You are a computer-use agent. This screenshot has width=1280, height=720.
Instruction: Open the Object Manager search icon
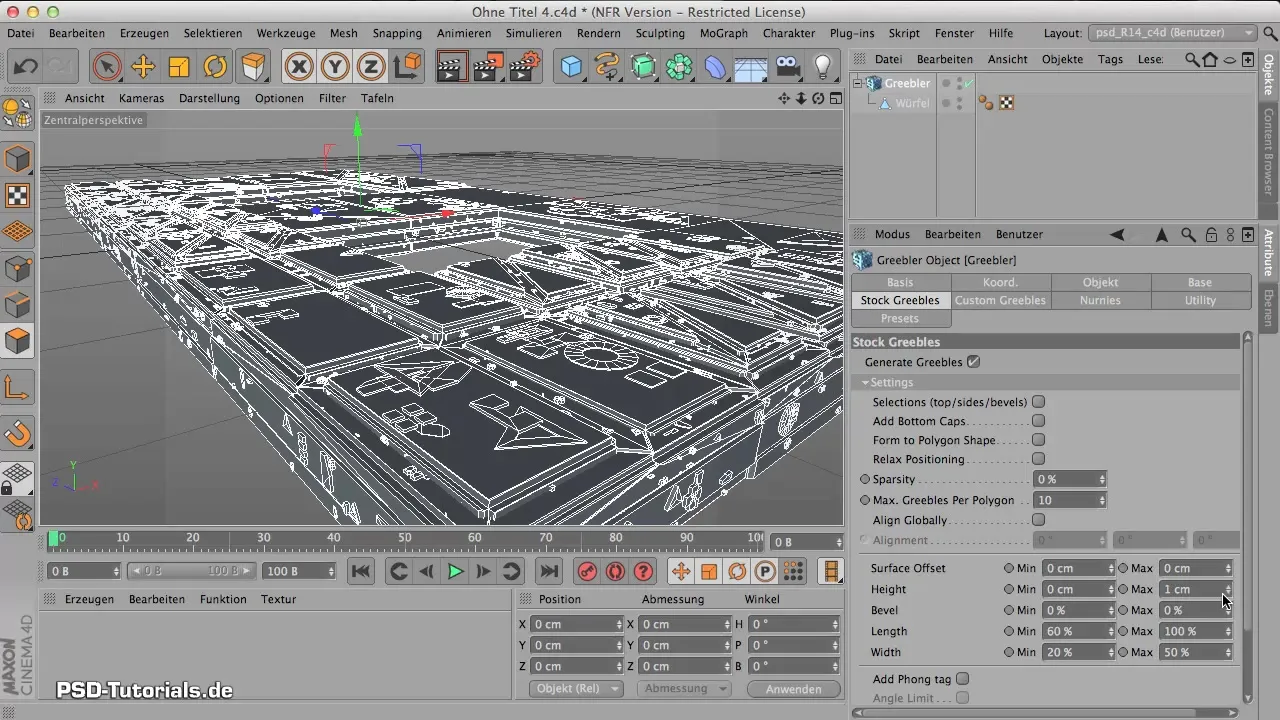(x=1192, y=59)
